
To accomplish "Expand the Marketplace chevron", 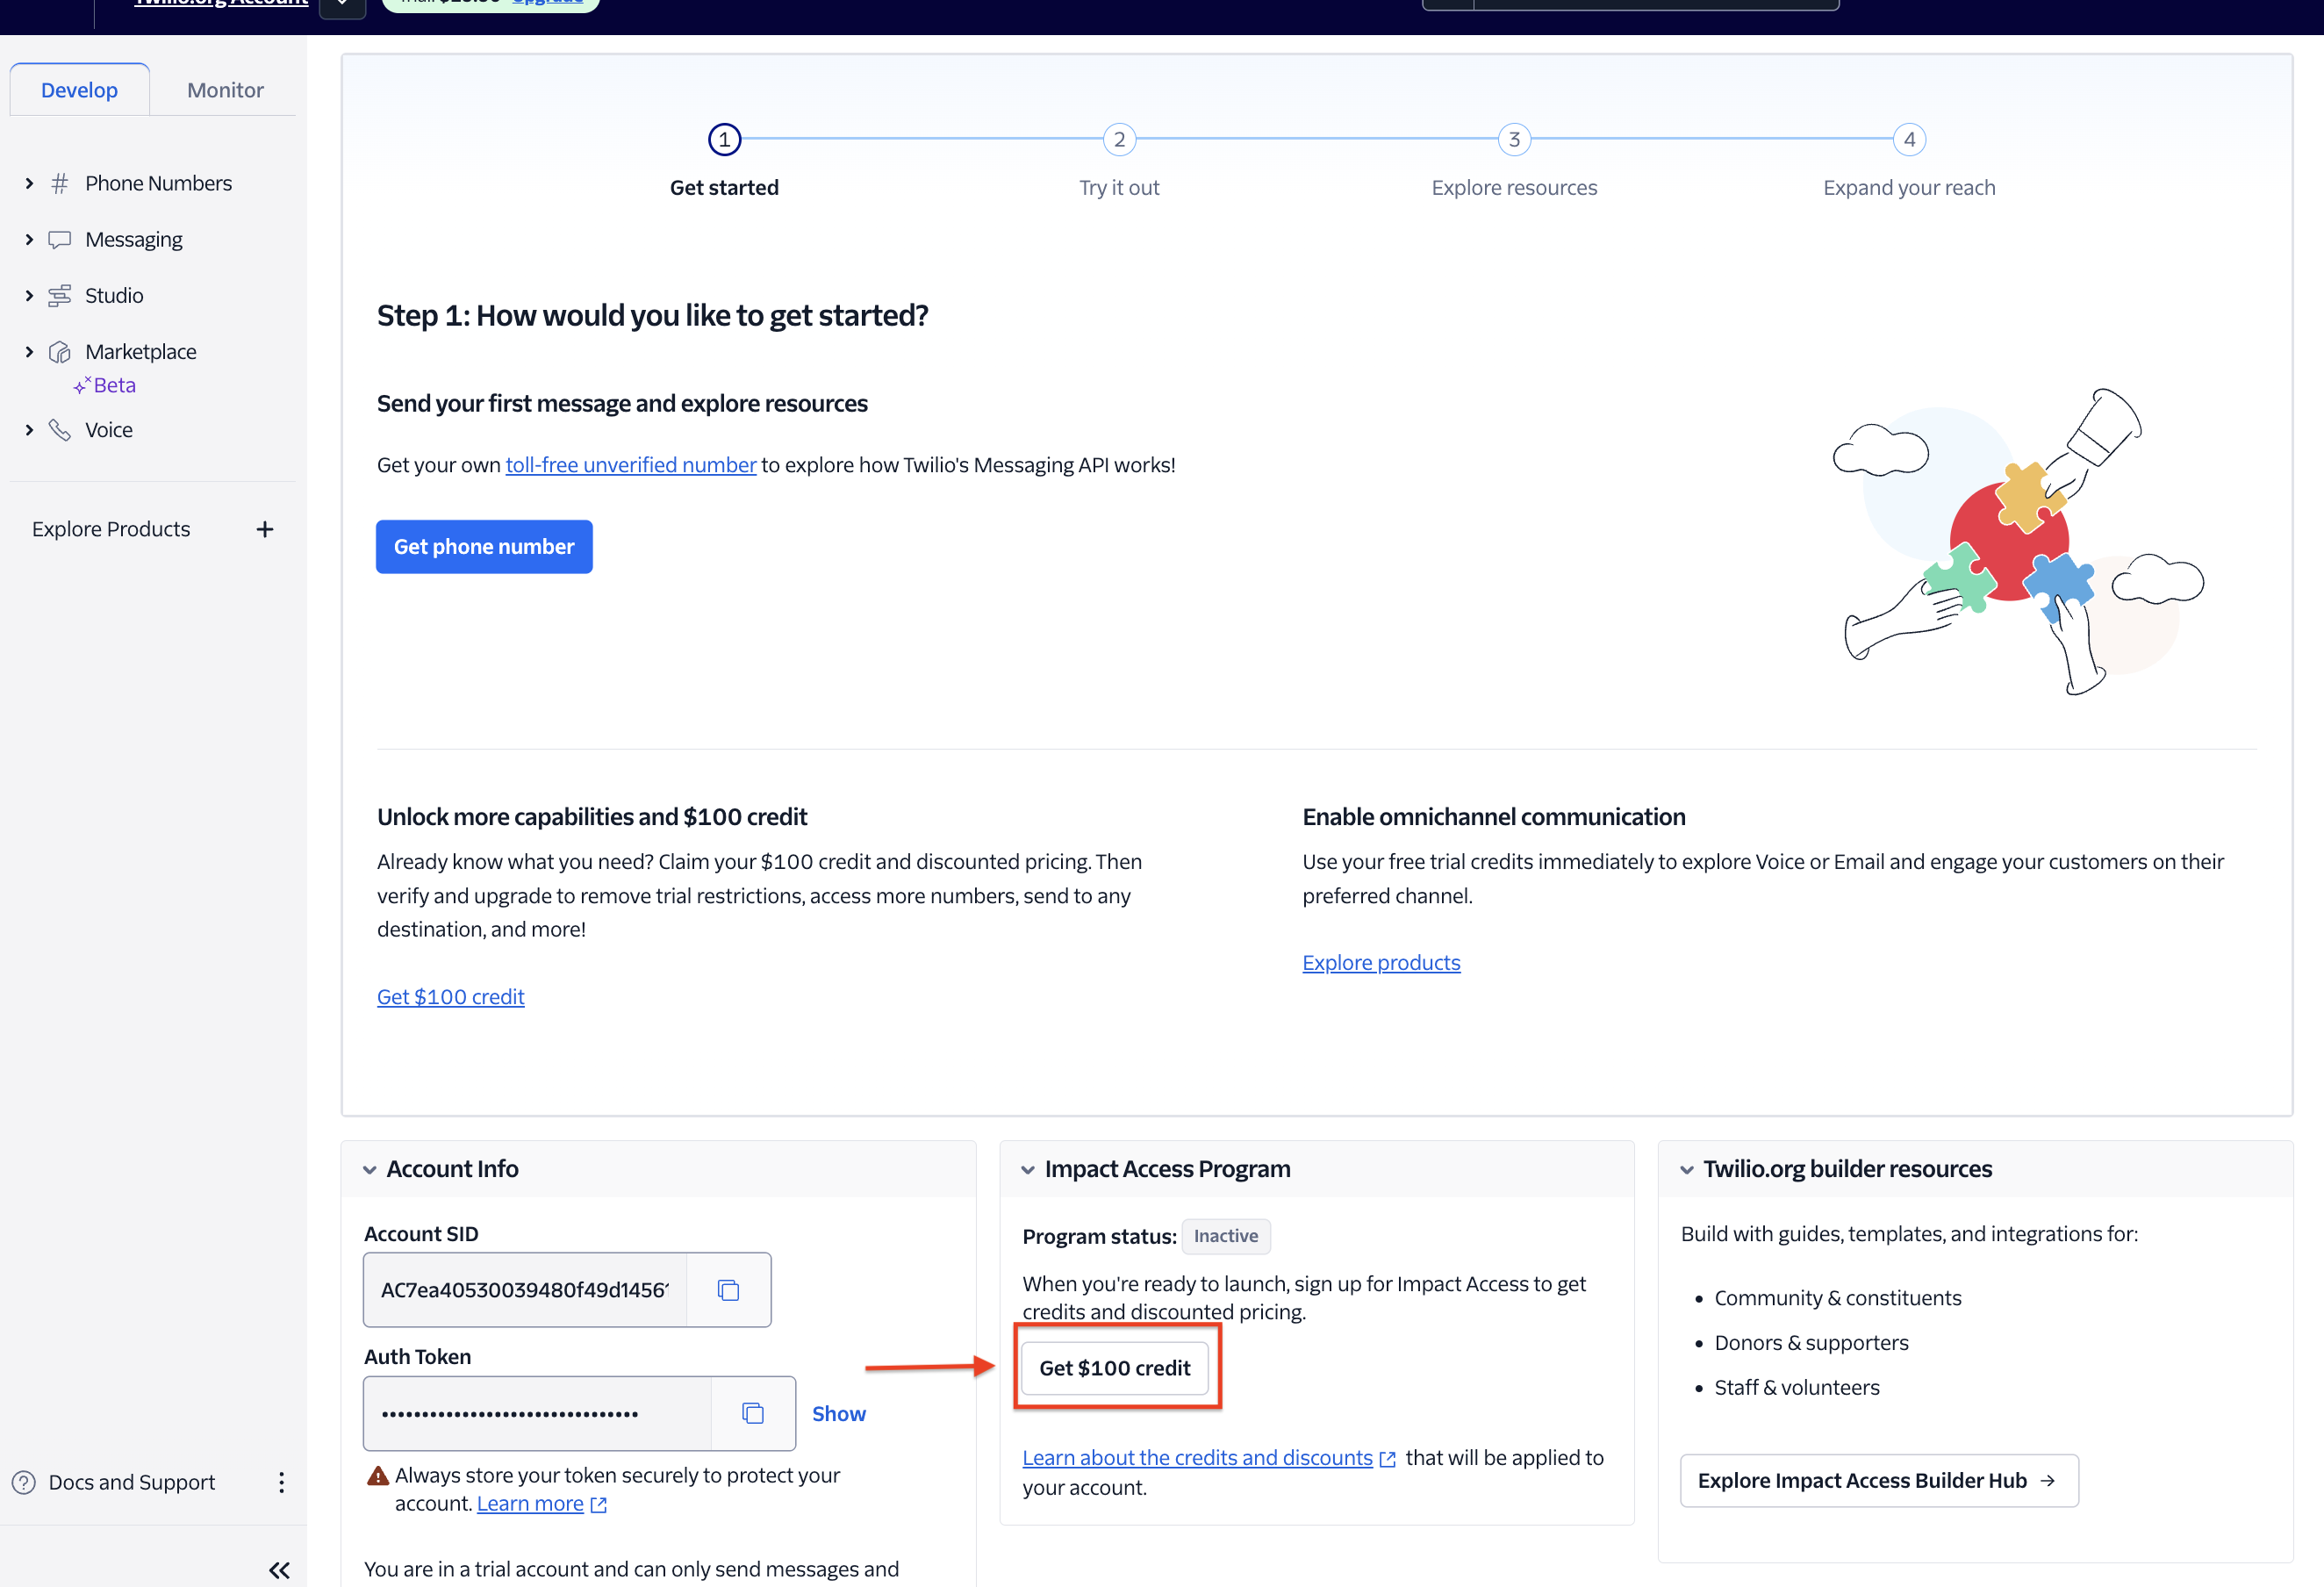I will point(29,352).
